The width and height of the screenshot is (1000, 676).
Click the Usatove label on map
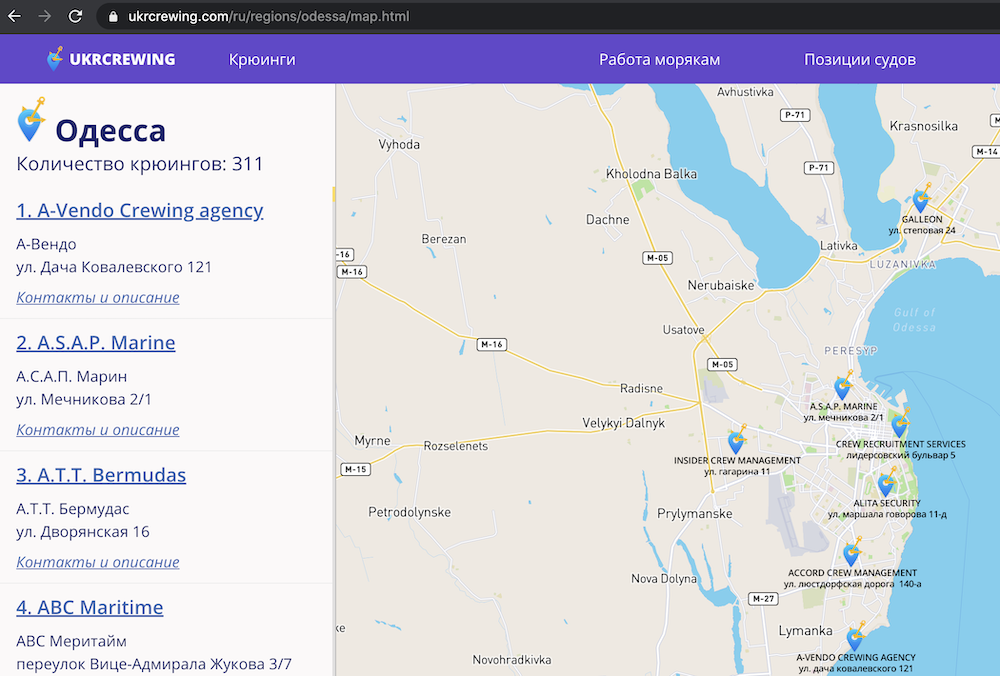coord(683,330)
